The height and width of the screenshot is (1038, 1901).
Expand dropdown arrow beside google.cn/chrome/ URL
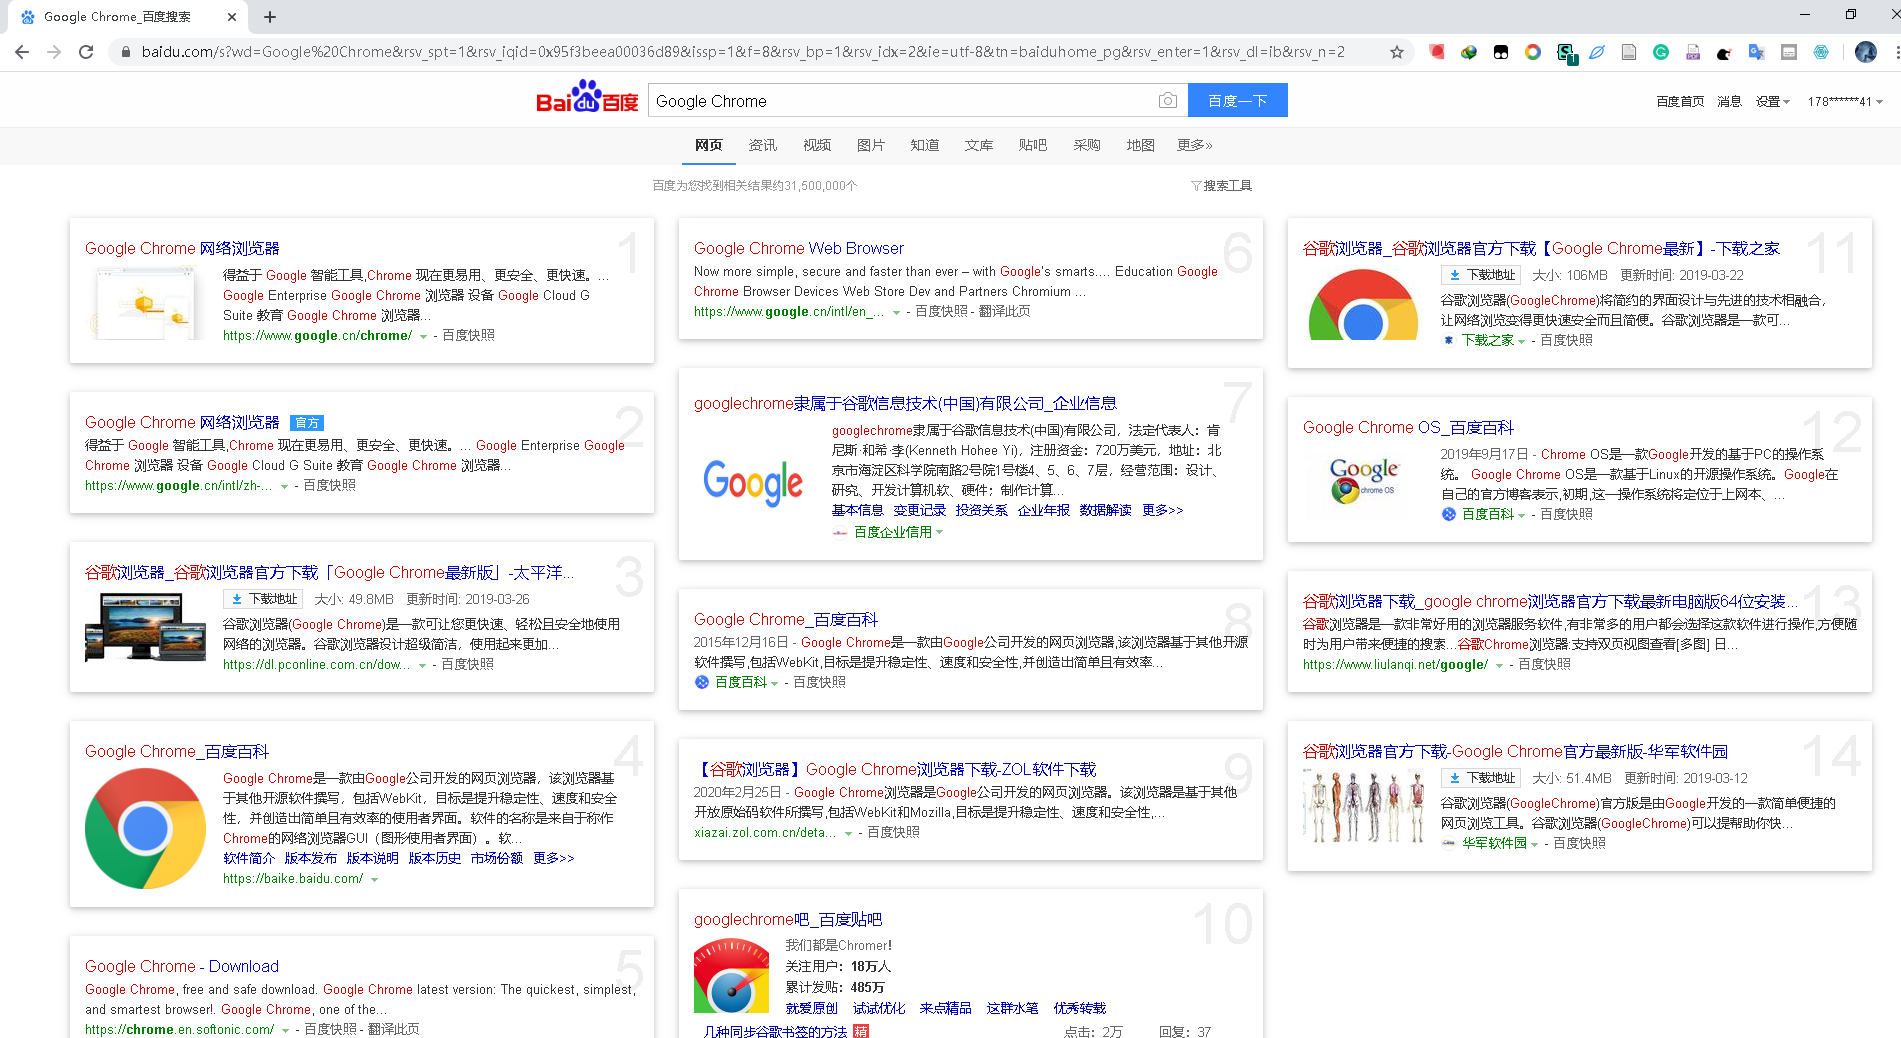tap(423, 337)
